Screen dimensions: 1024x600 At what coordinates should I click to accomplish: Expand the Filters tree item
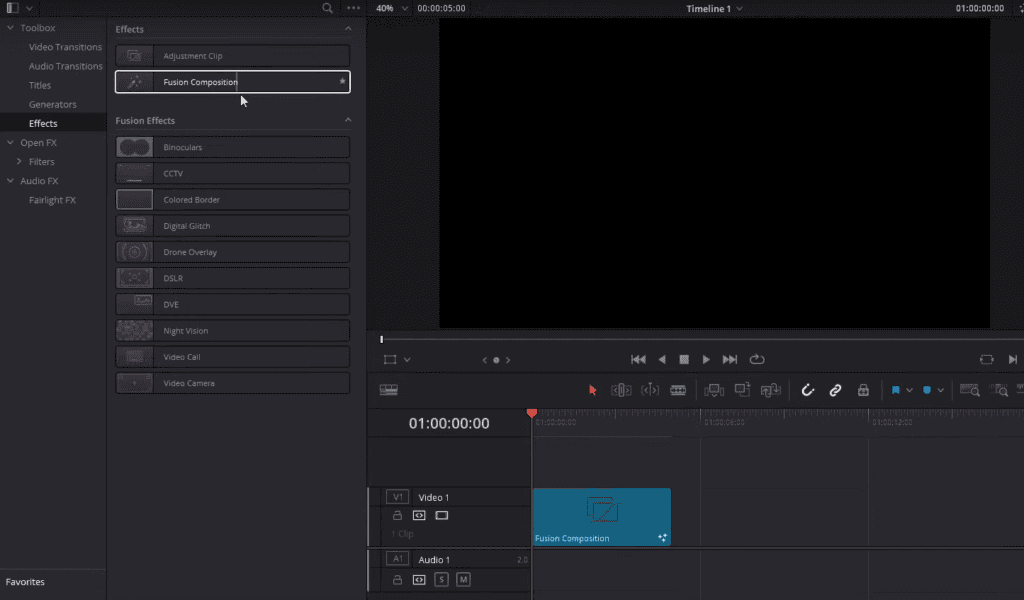19,161
